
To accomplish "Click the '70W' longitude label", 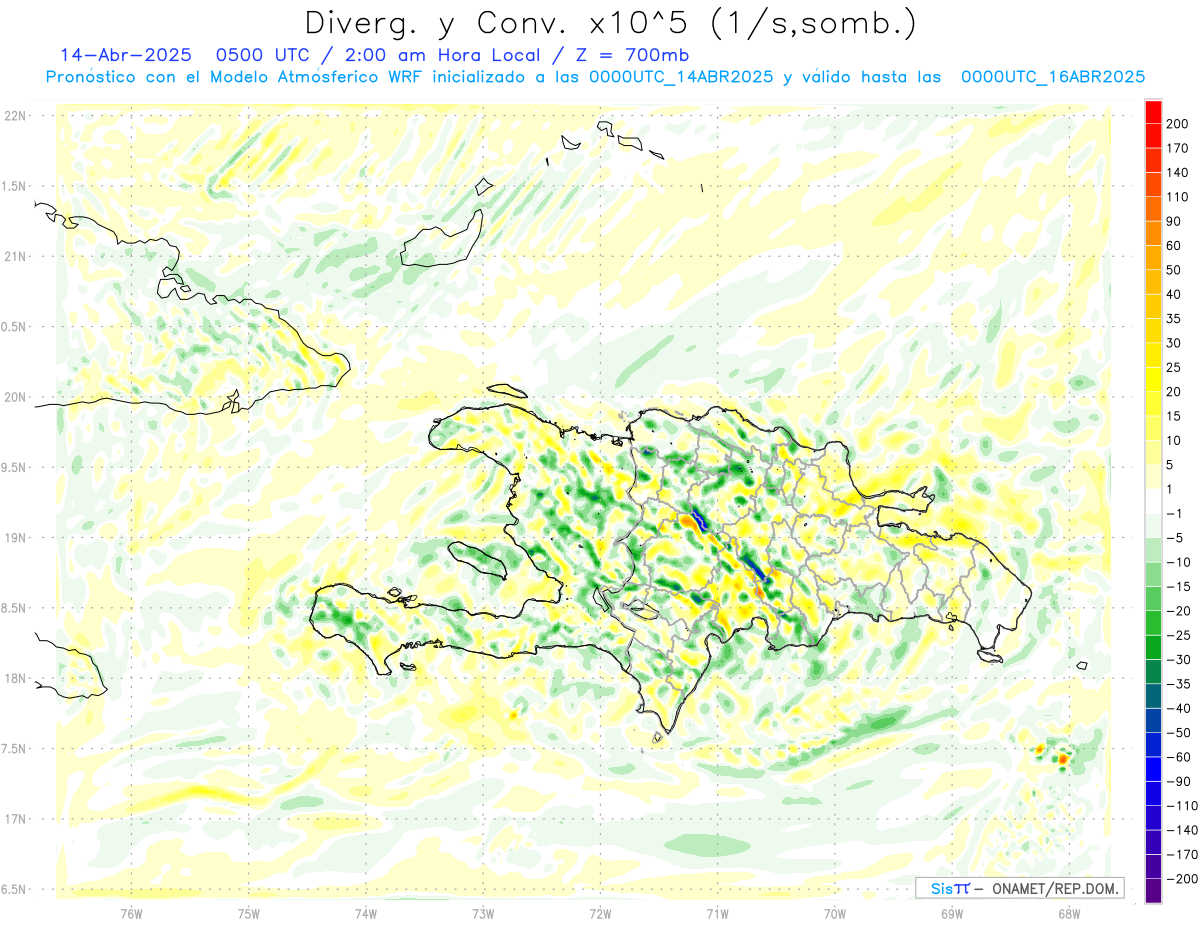I will click(x=834, y=914).
